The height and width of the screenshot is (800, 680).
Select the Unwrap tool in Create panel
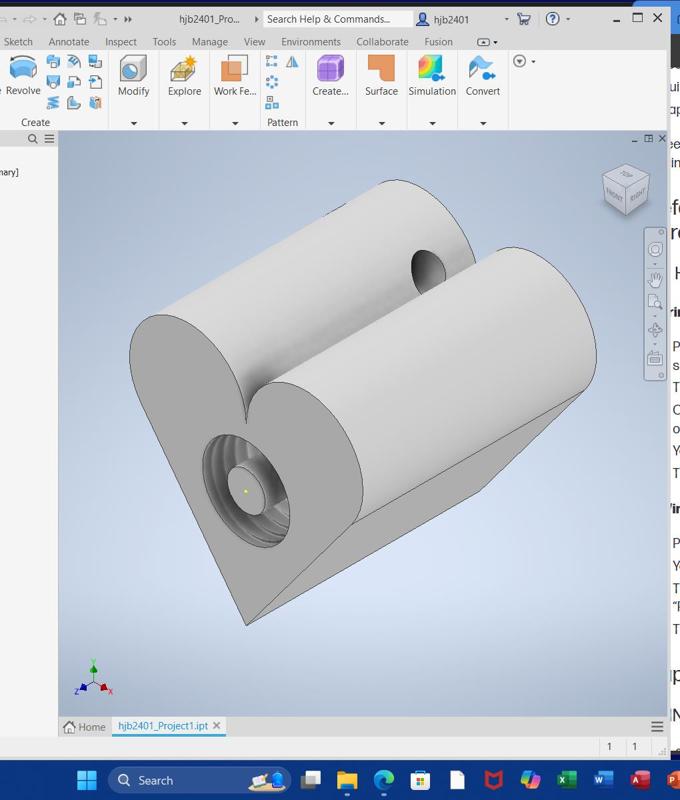[95, 103]
